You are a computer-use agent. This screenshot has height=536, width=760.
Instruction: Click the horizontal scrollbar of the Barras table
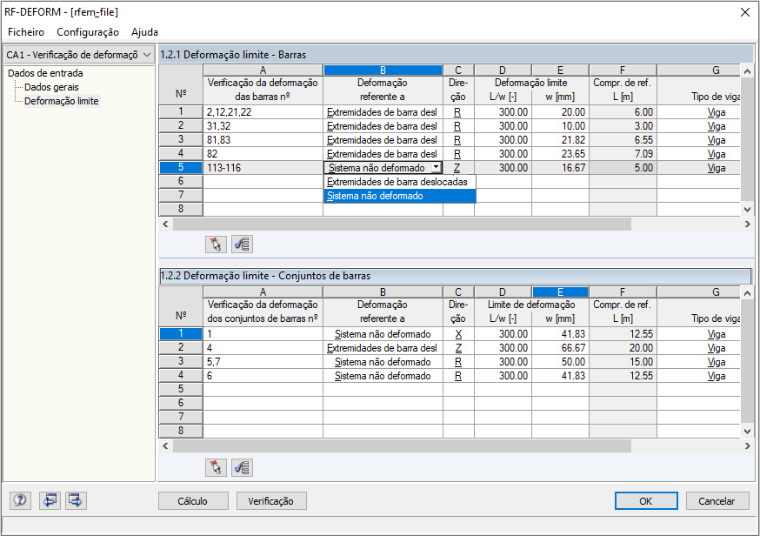point(402,224)
